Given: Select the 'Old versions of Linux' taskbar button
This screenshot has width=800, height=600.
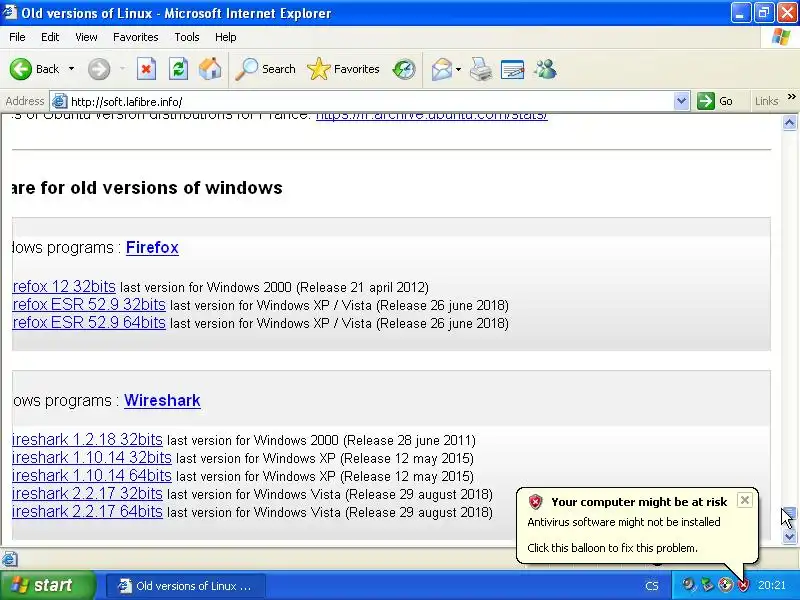Looking at the screenshot, I should 186,586.
